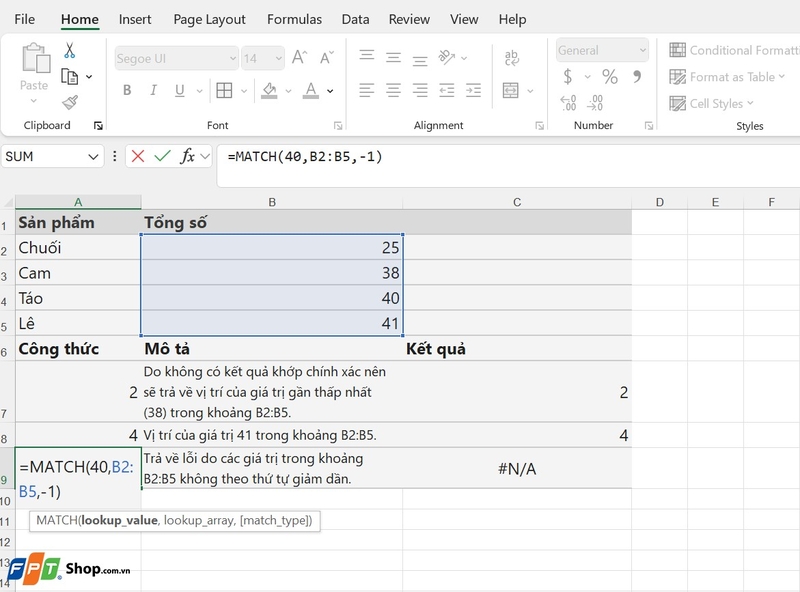
Task: Select the Conditional Formatting icon
Action: pyautogui.click(x=678, y=50)
